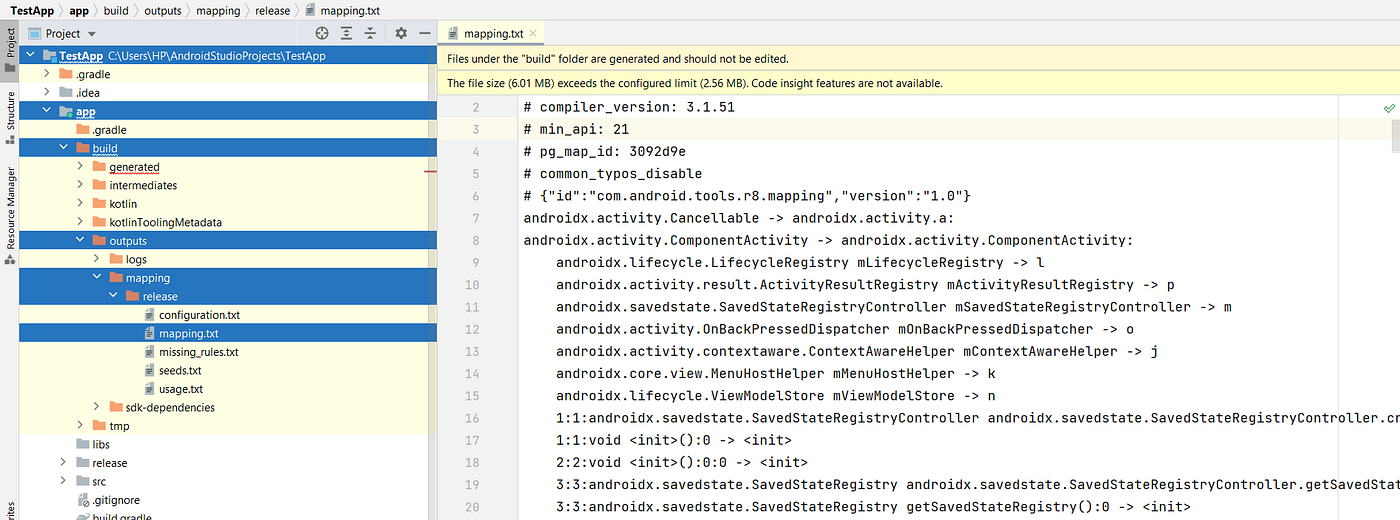Click the '# pg_map_id: 3092d9e' line
The height and width of the screenshot is (520, 1400).
click(x=604, y=152)
